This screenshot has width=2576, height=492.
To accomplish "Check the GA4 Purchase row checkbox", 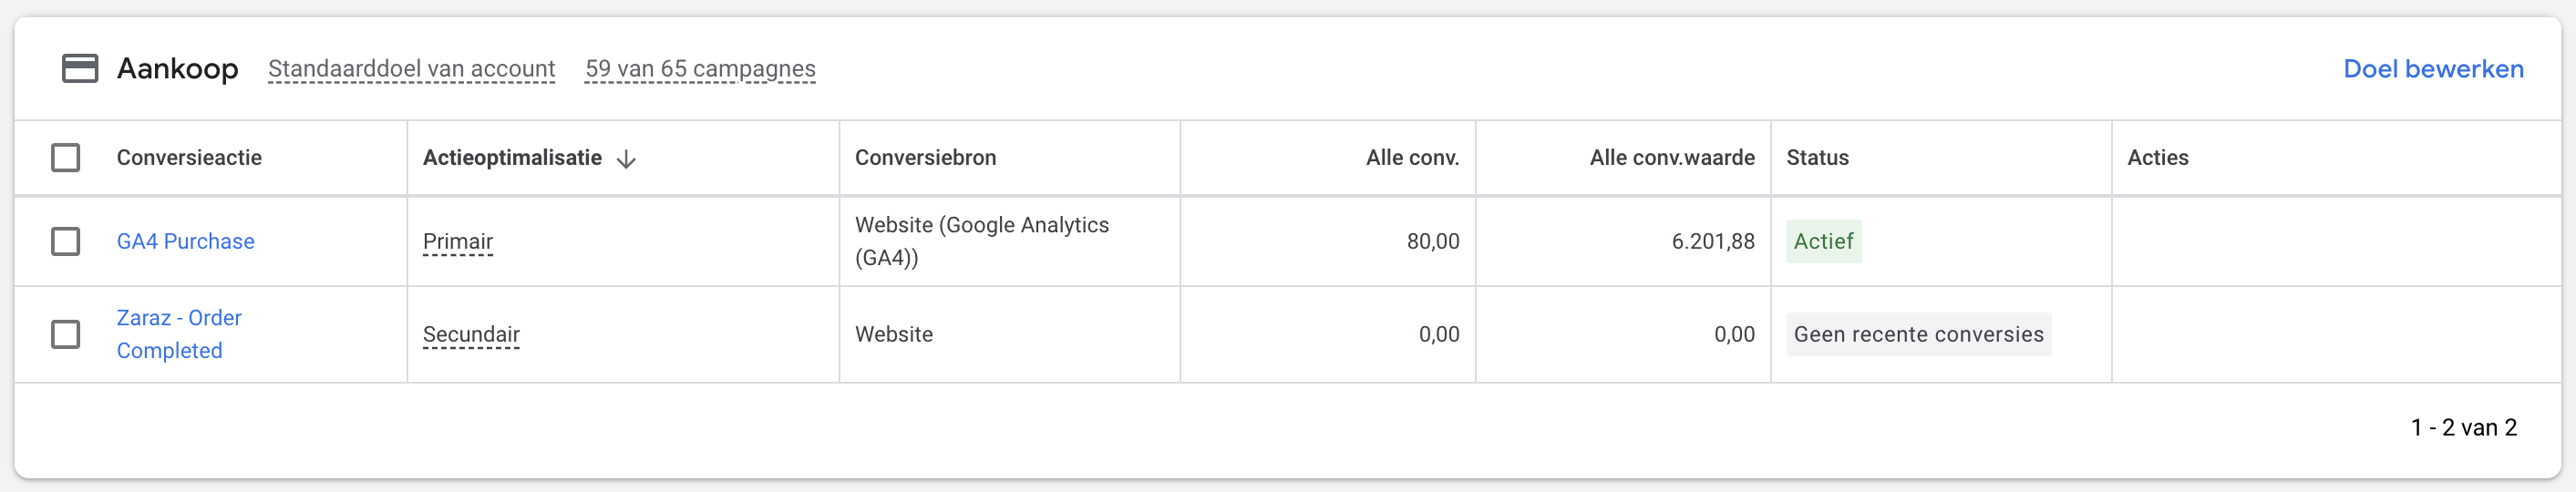I will [x=66, y=241].
